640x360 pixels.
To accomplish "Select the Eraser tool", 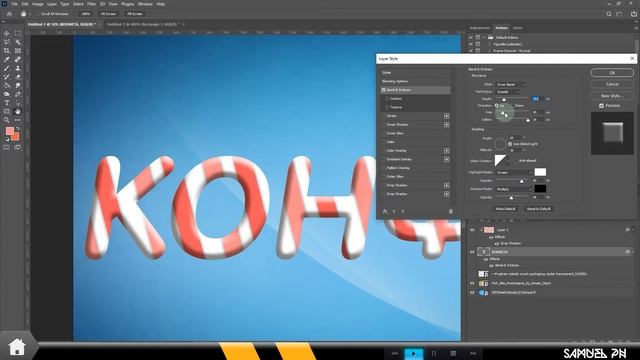I will pos(18,77).
